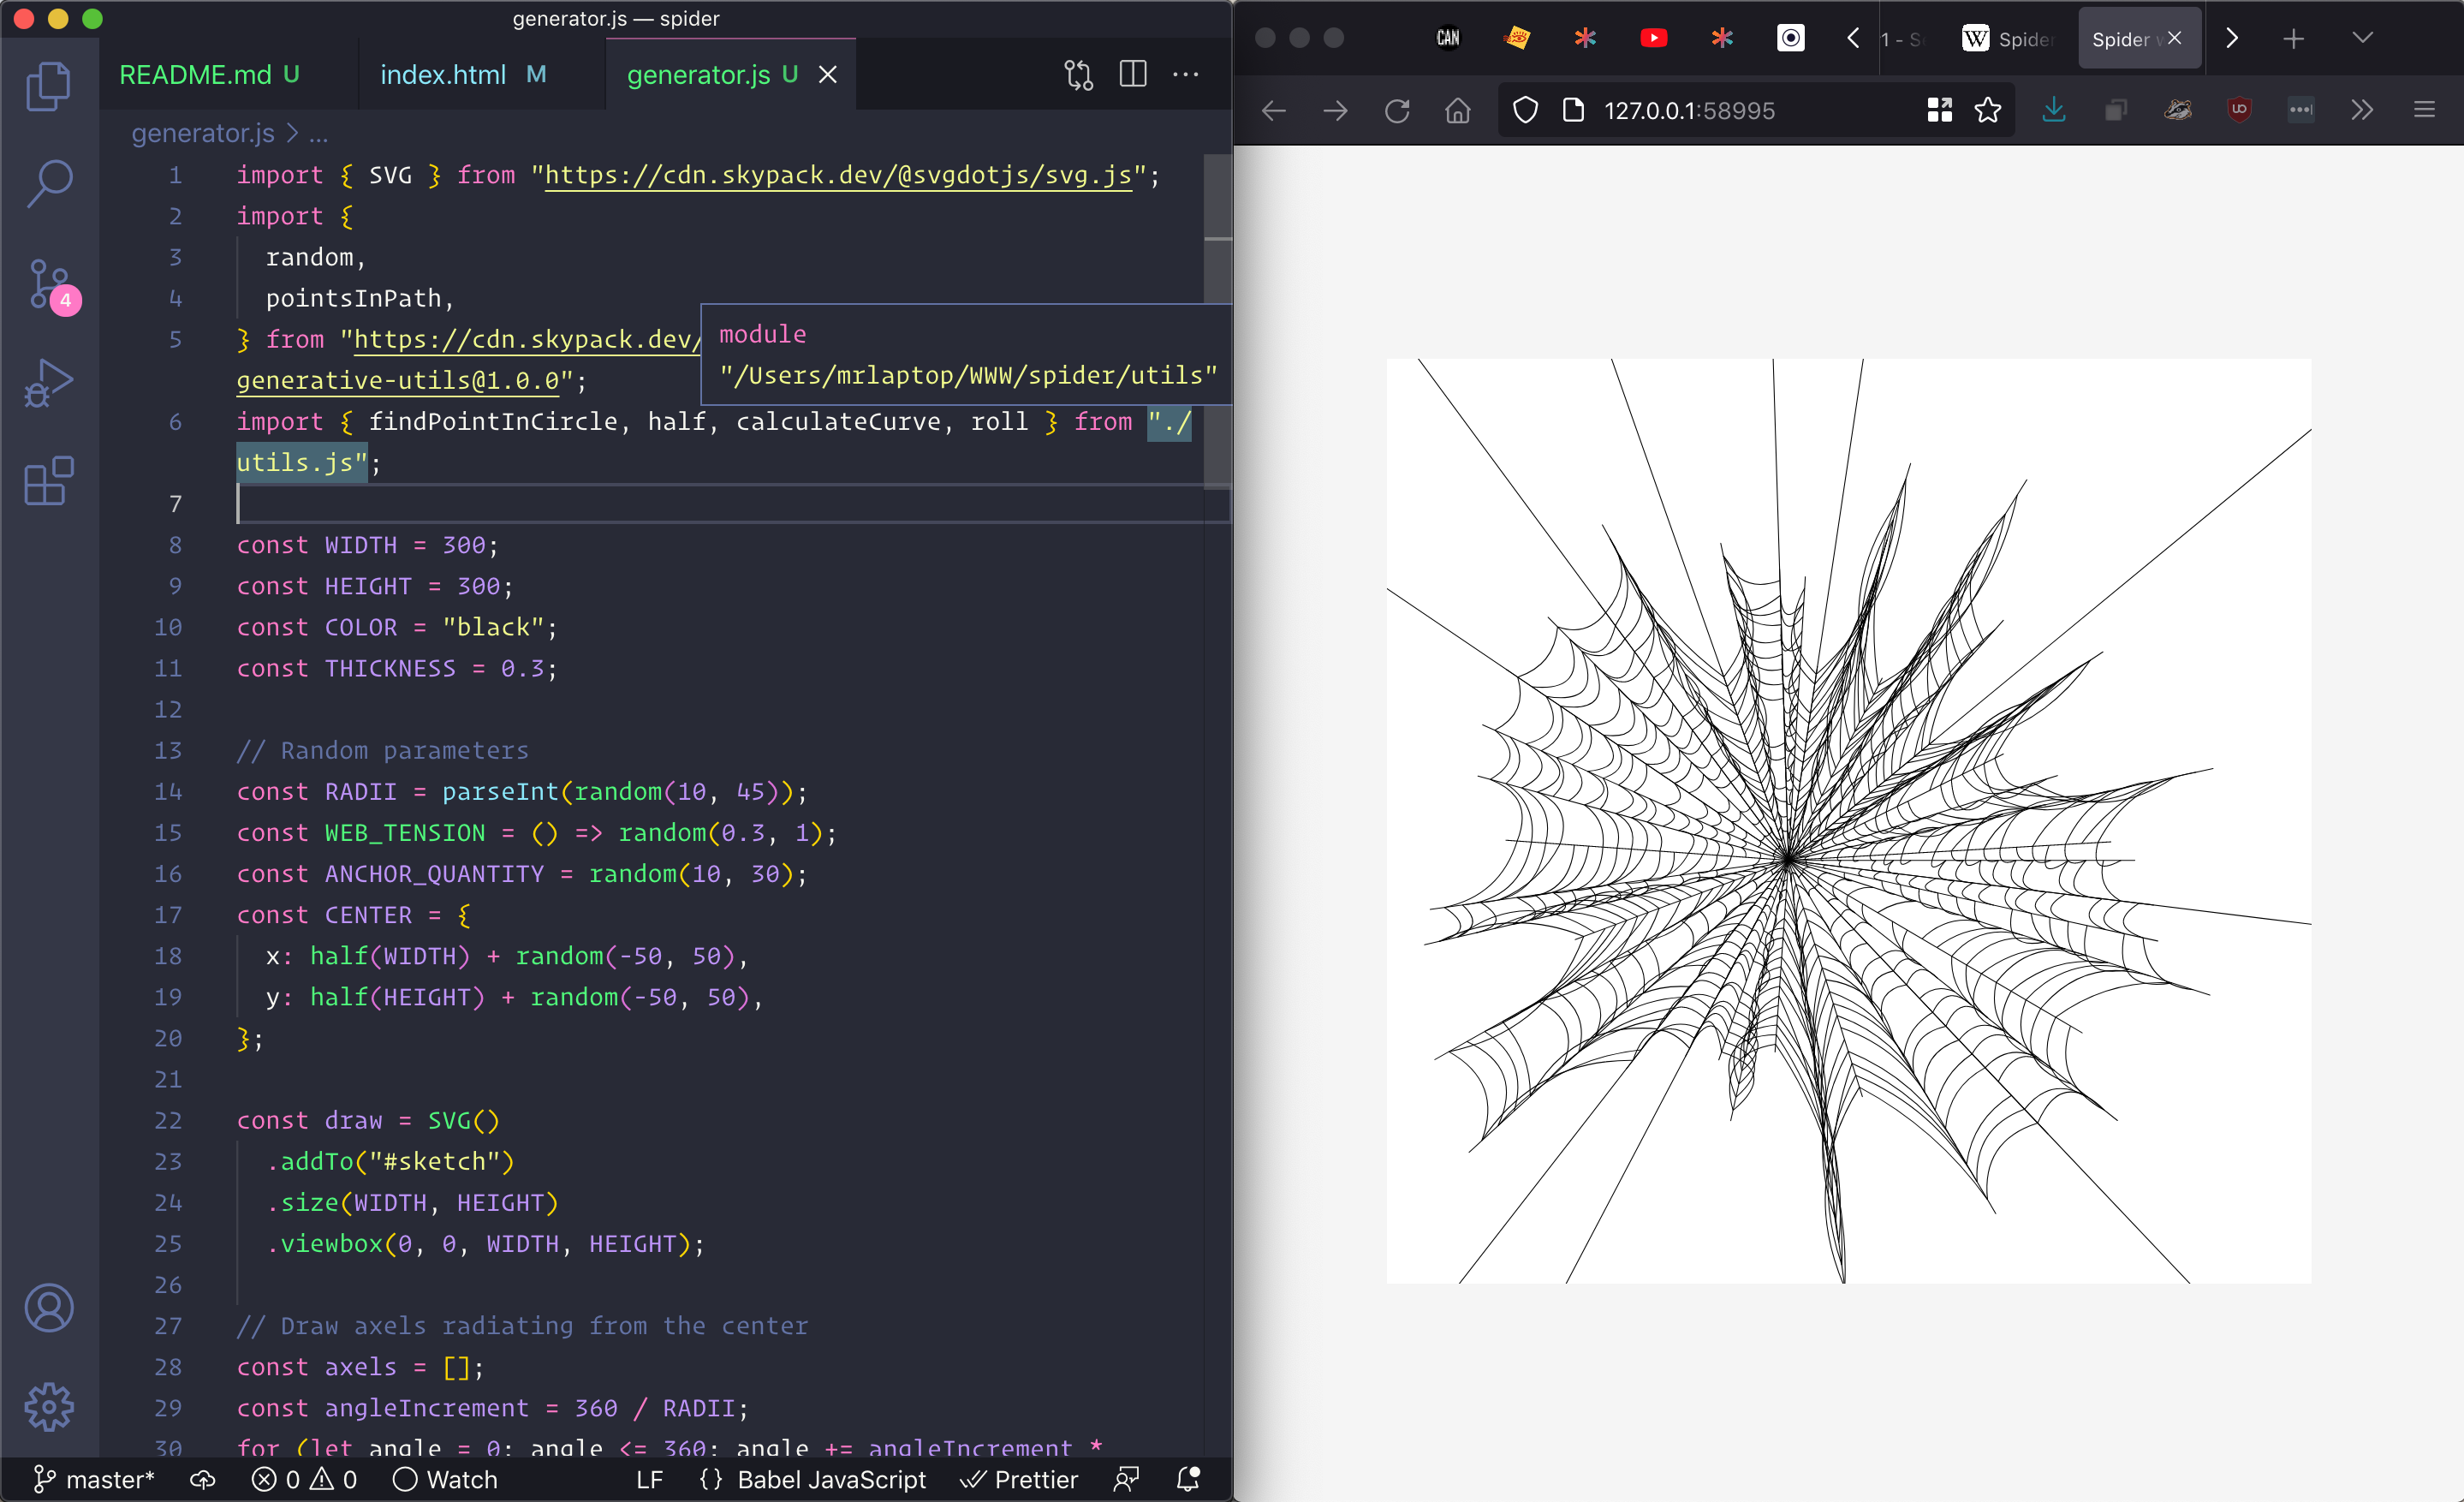This screenshot has height=1502, width=2464.
Task: Open the list all tabs dropdown
Action: point(2362,38)
